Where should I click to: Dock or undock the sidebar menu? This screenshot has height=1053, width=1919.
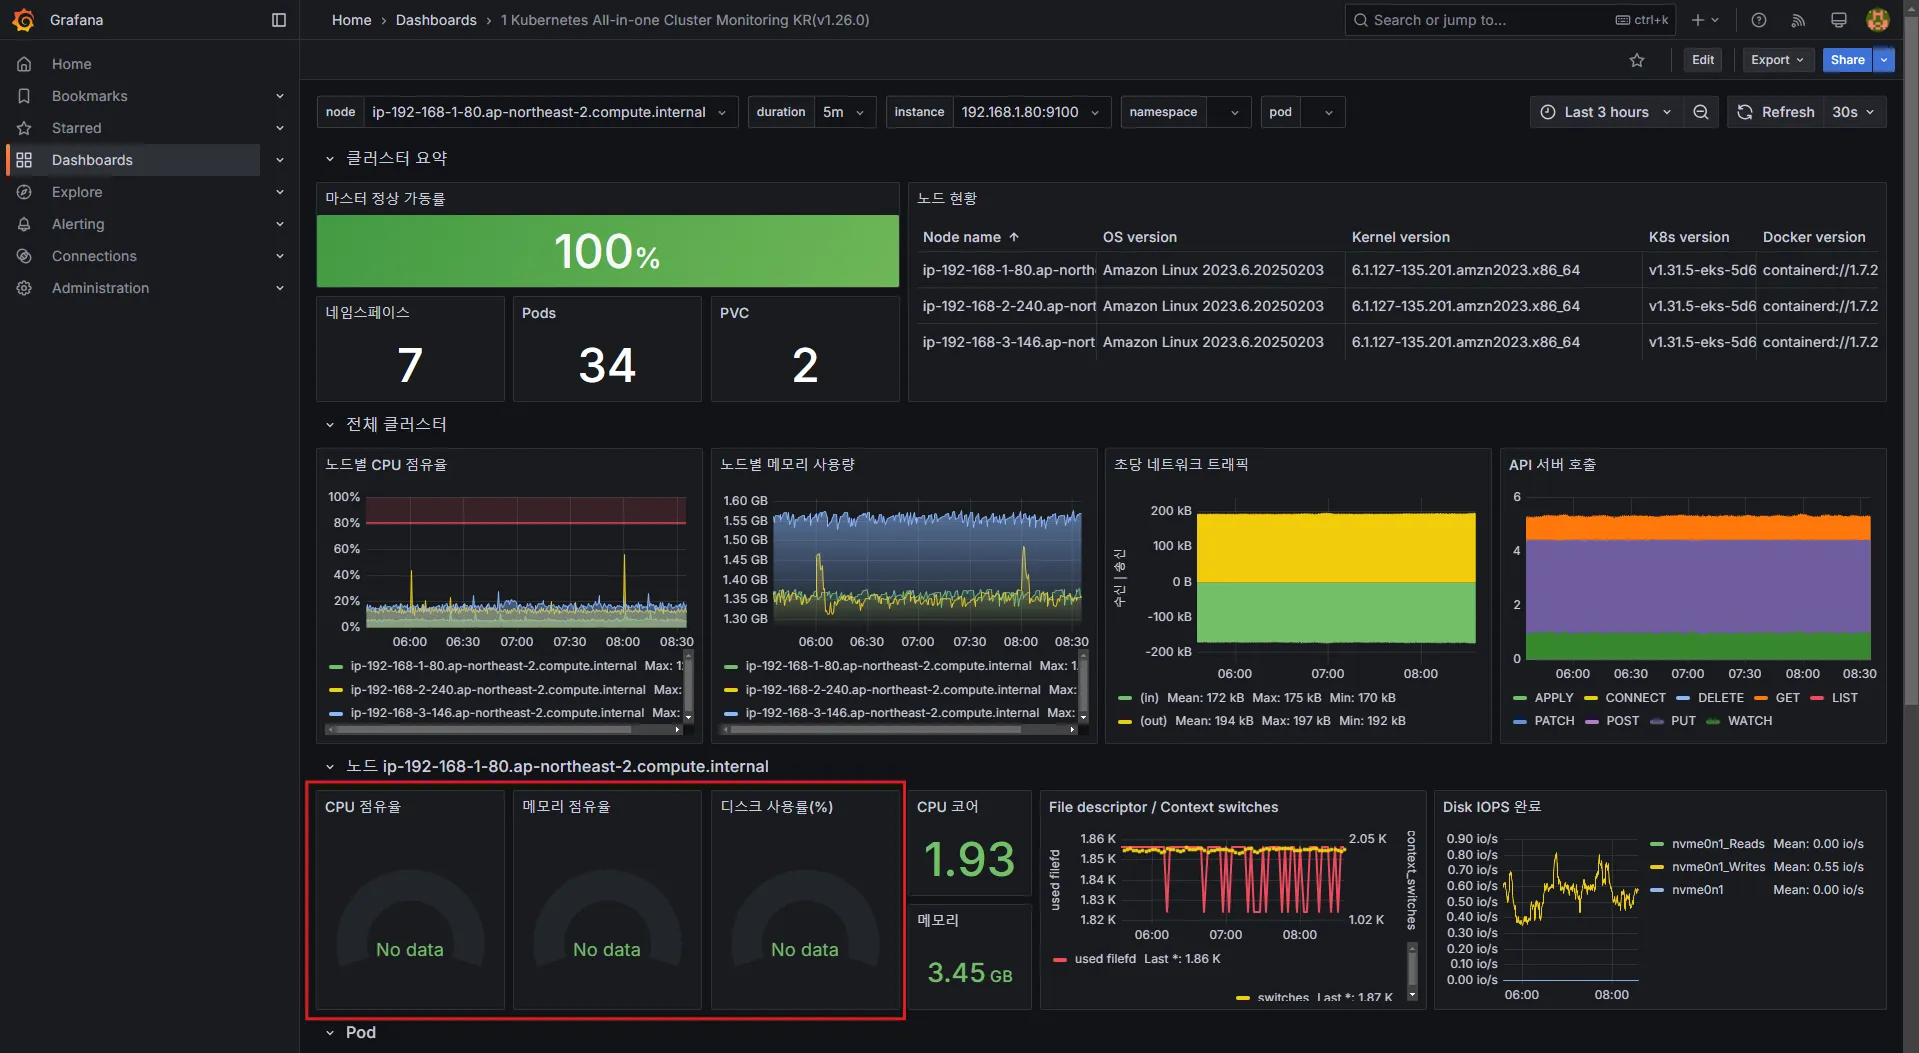(279, 20)
